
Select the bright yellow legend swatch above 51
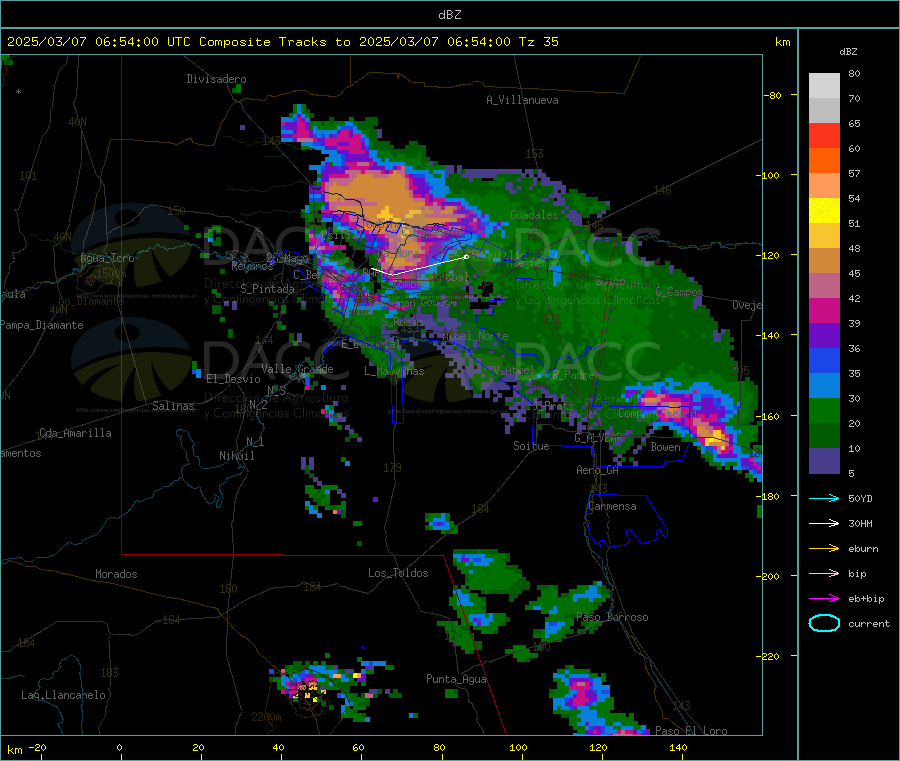tap(824, 211)
